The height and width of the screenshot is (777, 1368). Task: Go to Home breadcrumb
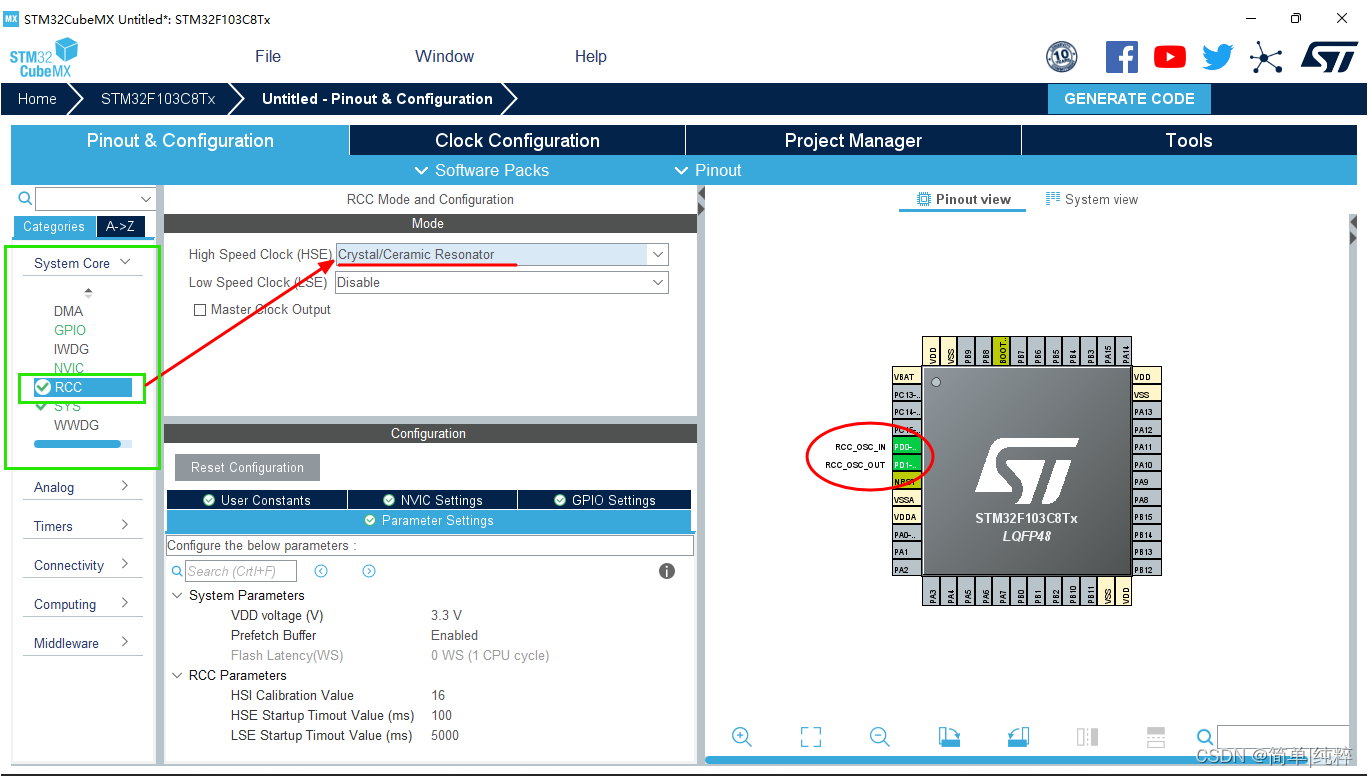coord(37,99)
